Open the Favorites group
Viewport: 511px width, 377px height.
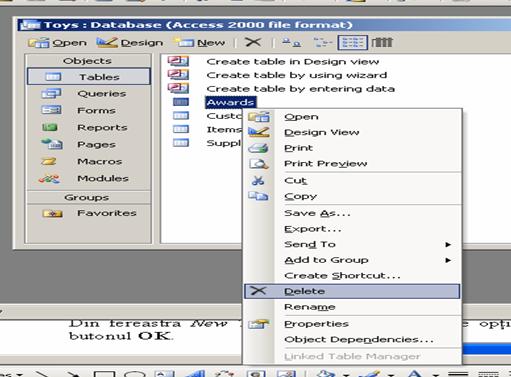[89, 213]
